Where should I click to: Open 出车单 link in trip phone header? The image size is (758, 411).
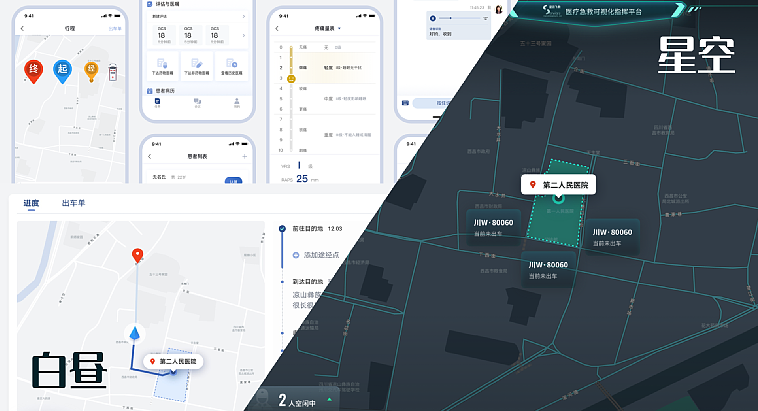click(115, 29)
